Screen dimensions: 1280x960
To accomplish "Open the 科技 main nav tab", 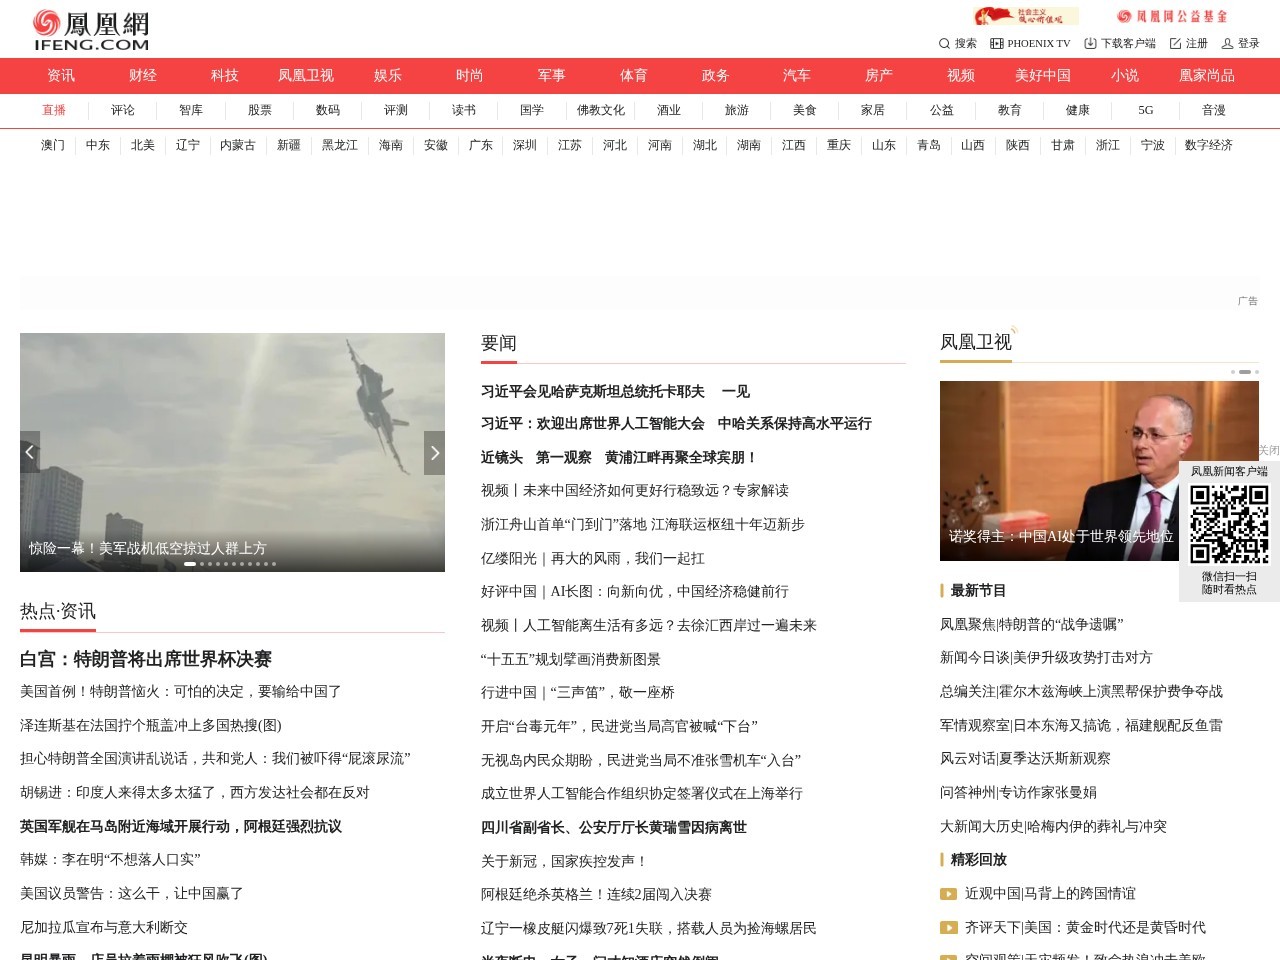I will point(225,76).
